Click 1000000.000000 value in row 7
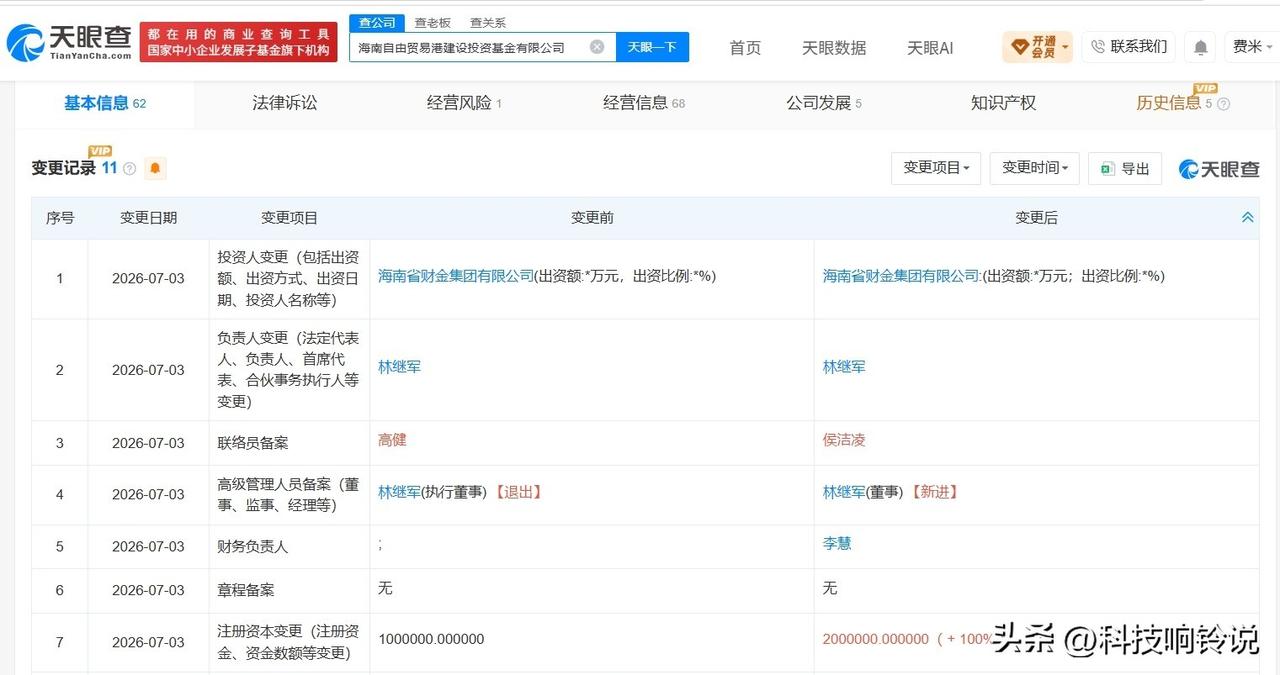This screenshot has height=675, width=1280. click(x=431, y=639)
